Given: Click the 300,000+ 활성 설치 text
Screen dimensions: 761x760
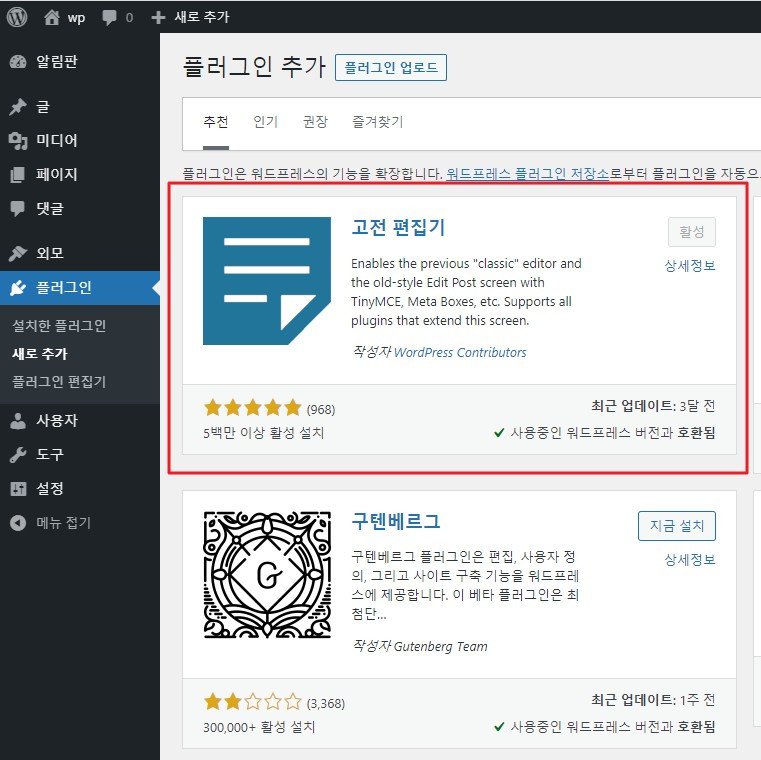Looking at the screenshot, I should pyautogui.click(x=259, y=727).
